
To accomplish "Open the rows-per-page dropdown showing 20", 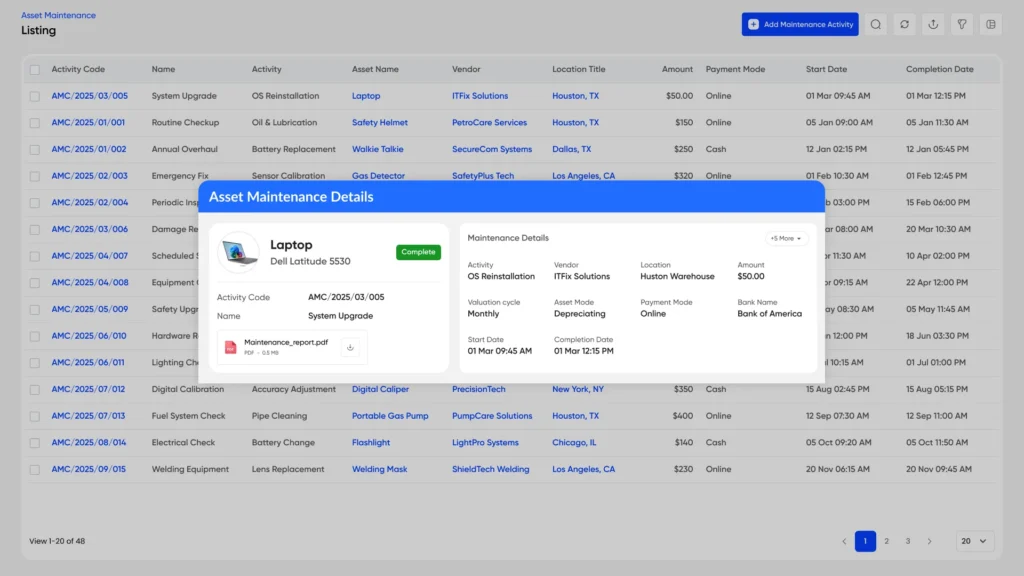I will [974, 541].
